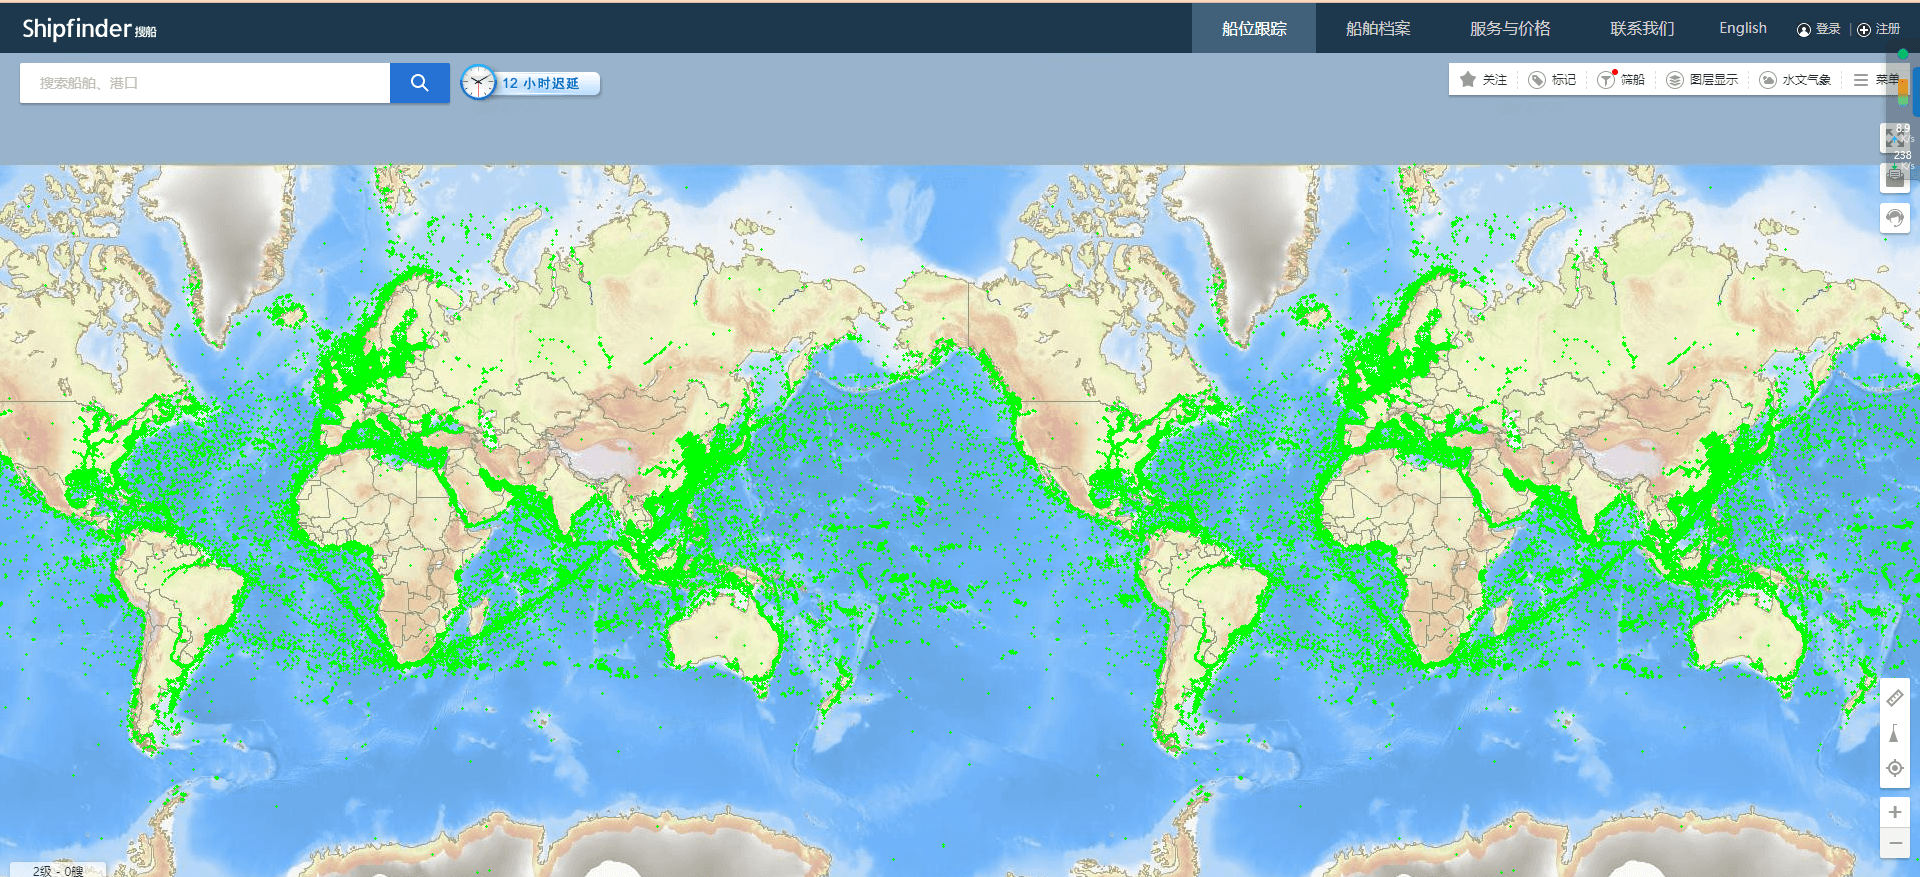Image resolution: width=1920 pixels, height=877 pixels.
Task: Open the 标记 tag markers panel
Action: pos(1552,80)
